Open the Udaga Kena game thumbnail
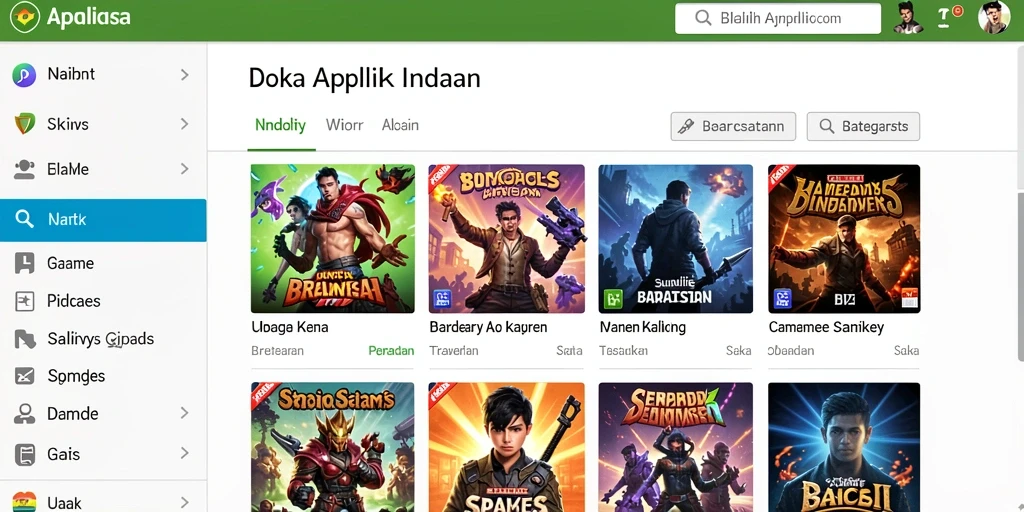This screenshot has height=512, width=1024. click(x=332, y=239)
